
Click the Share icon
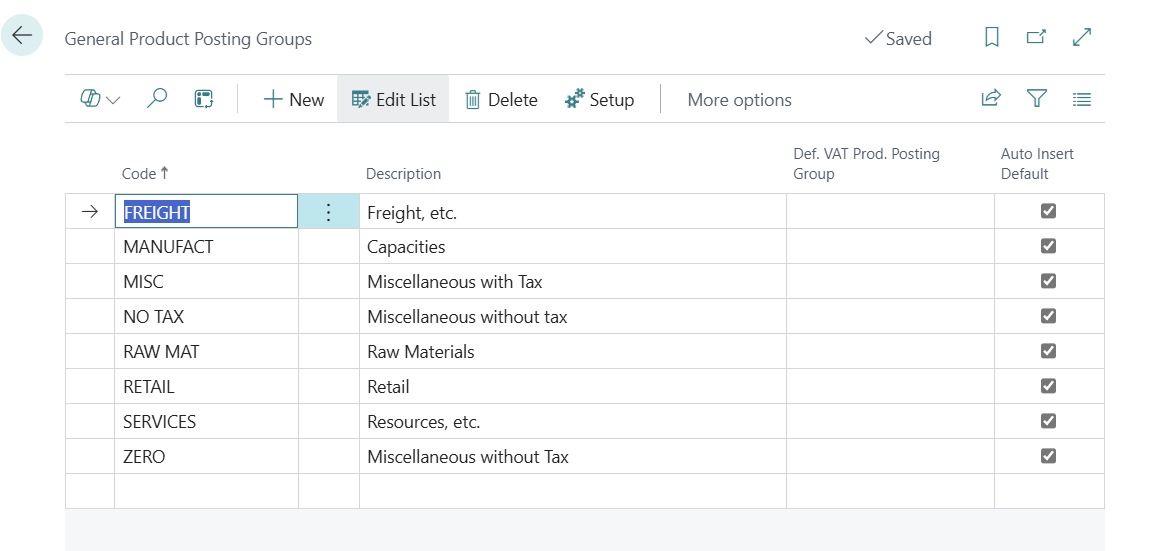pyautogui.click(x=991, y=99)
